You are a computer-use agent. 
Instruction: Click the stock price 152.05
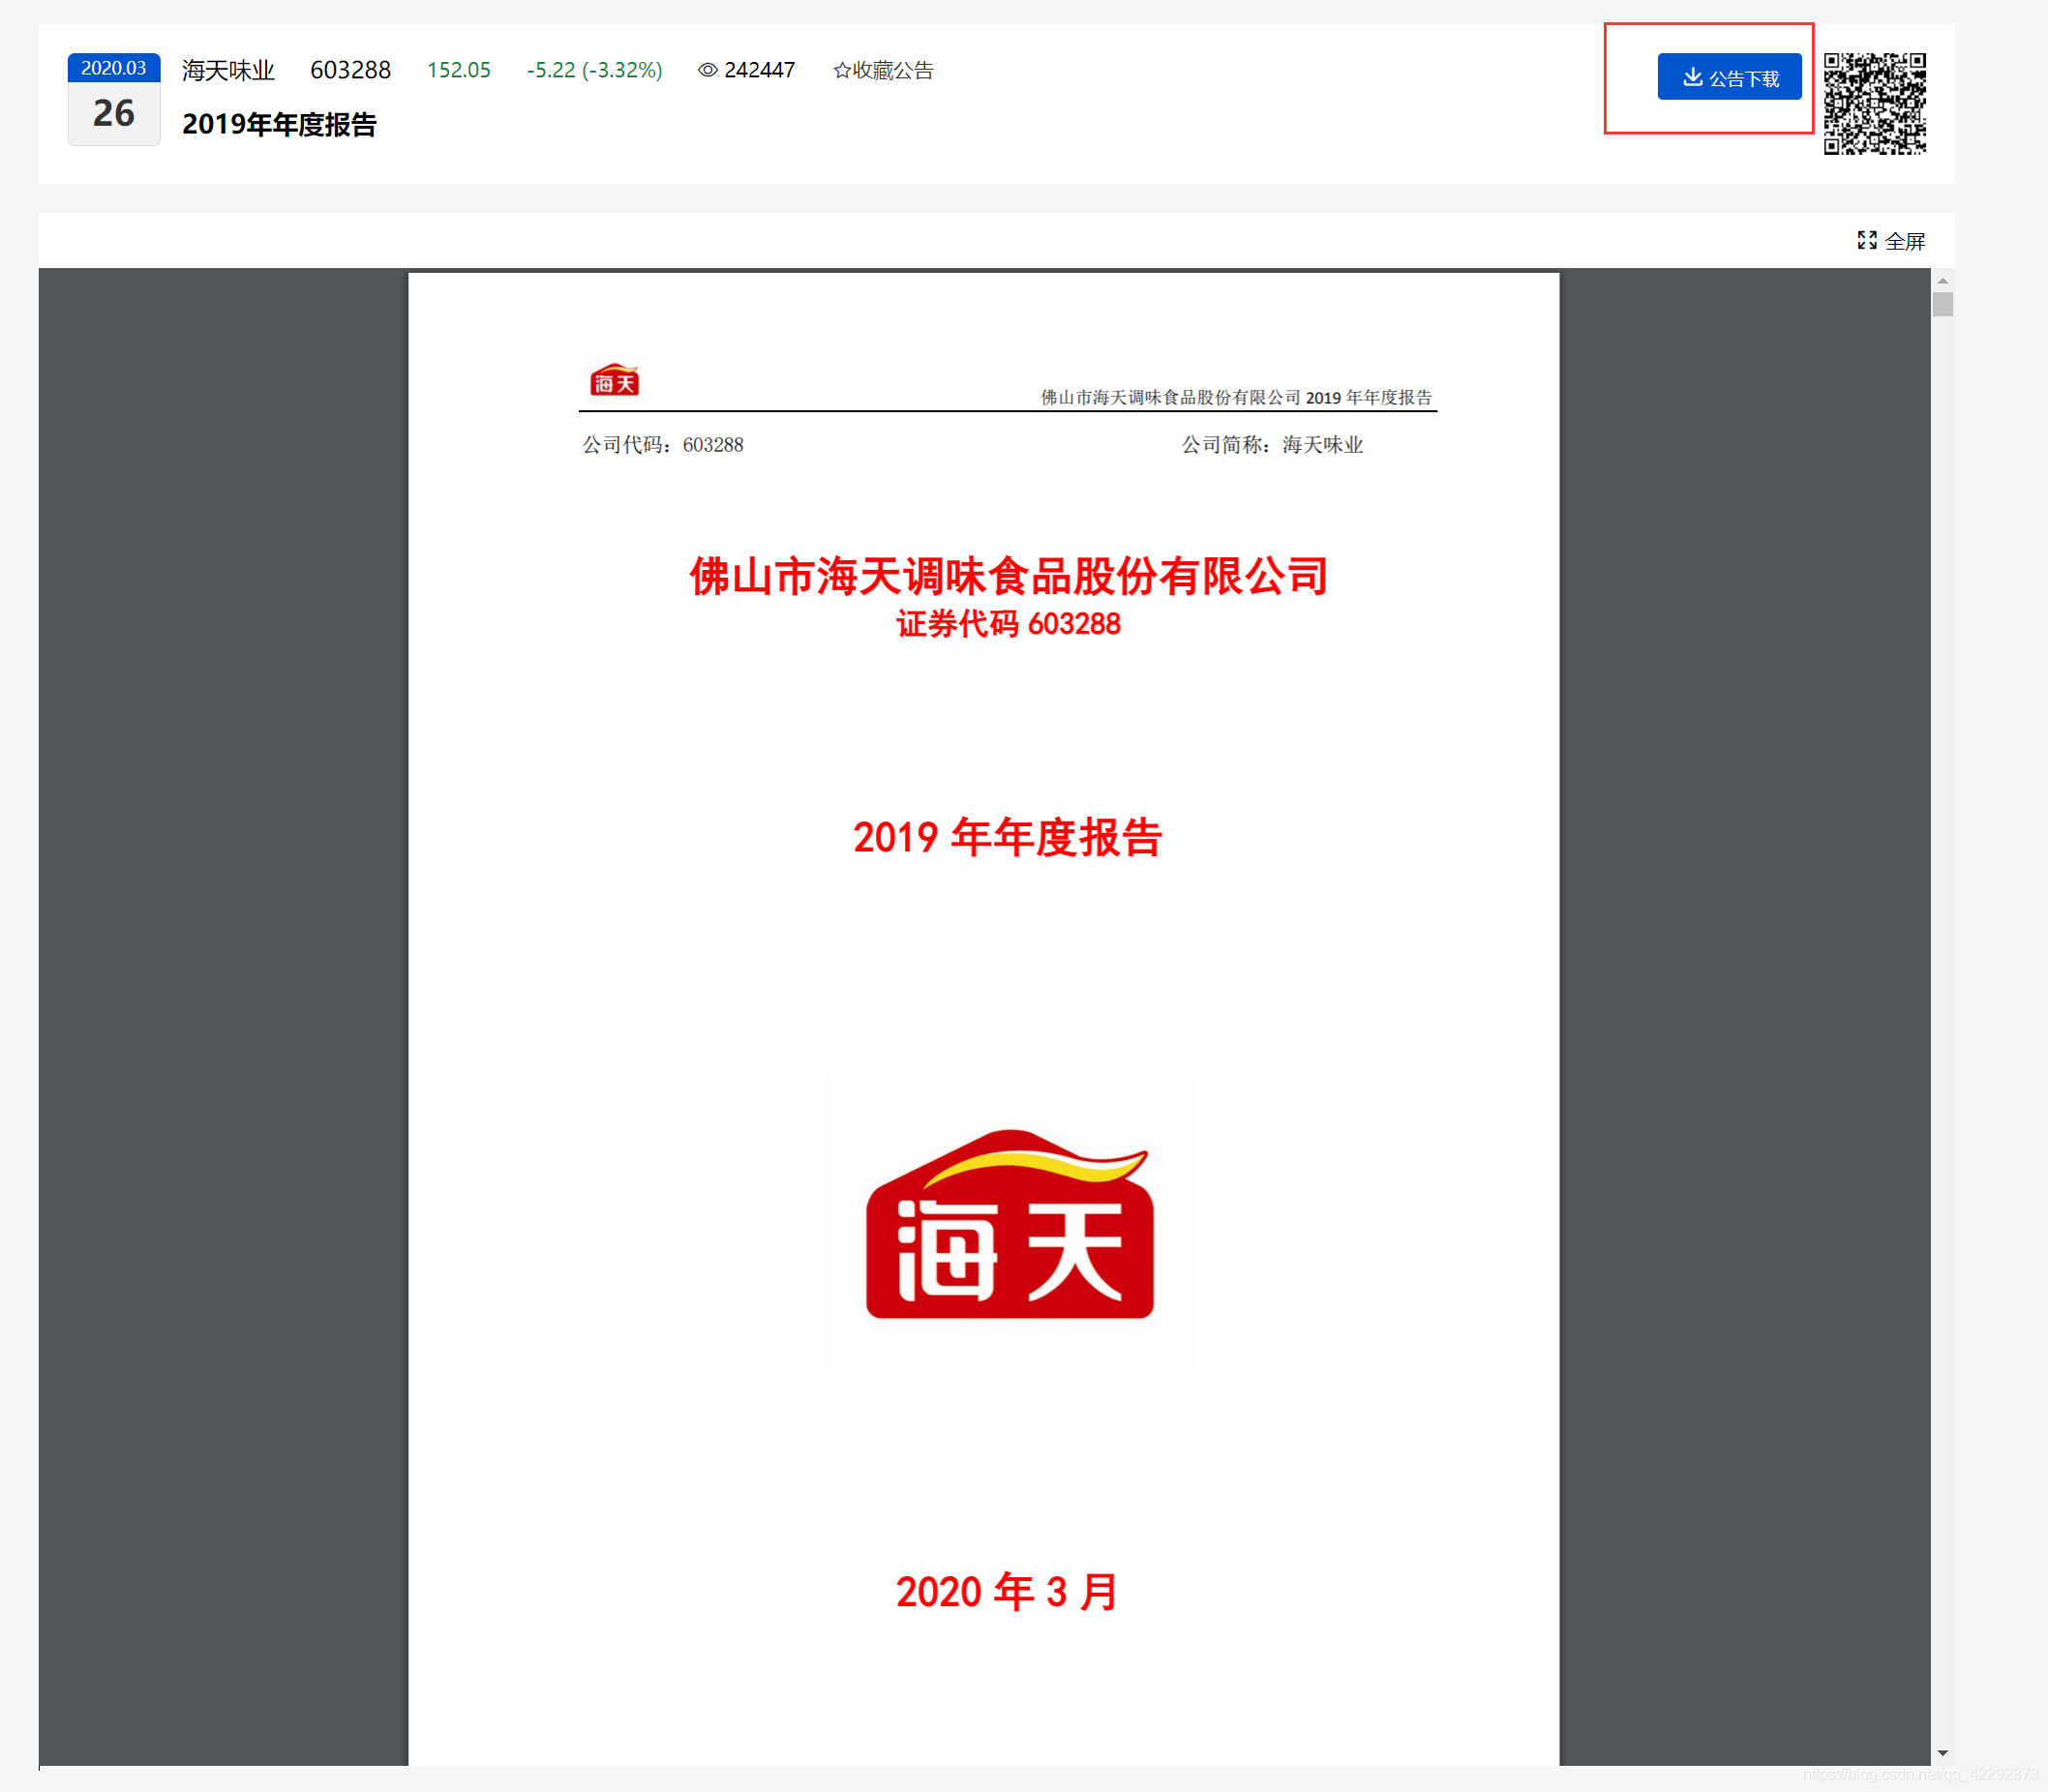coord(458,70)
